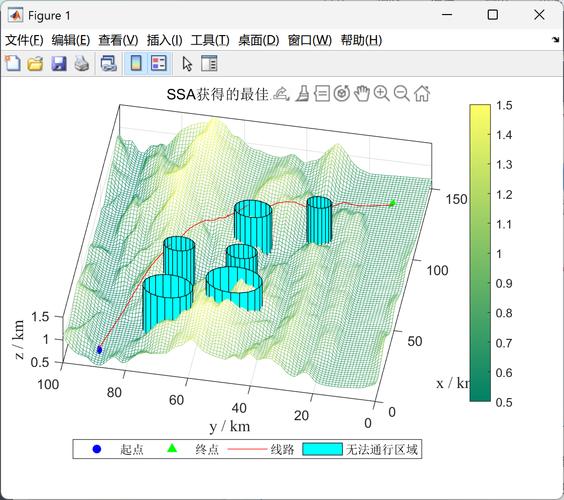This screenshot has height=500, width=564.
Task: Click the Print Figure icon
Action: click(x=82, y=64)
